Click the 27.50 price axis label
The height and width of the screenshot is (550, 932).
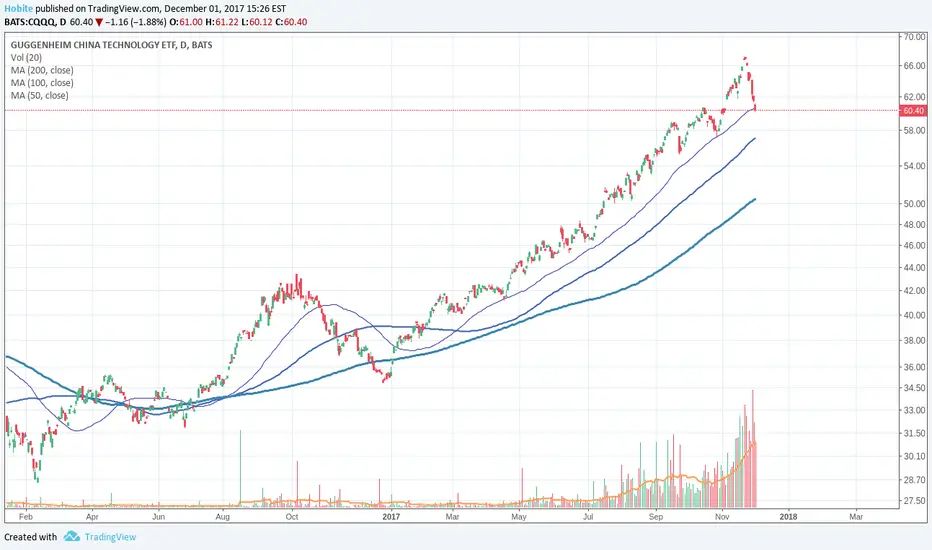tap(914, 501)
